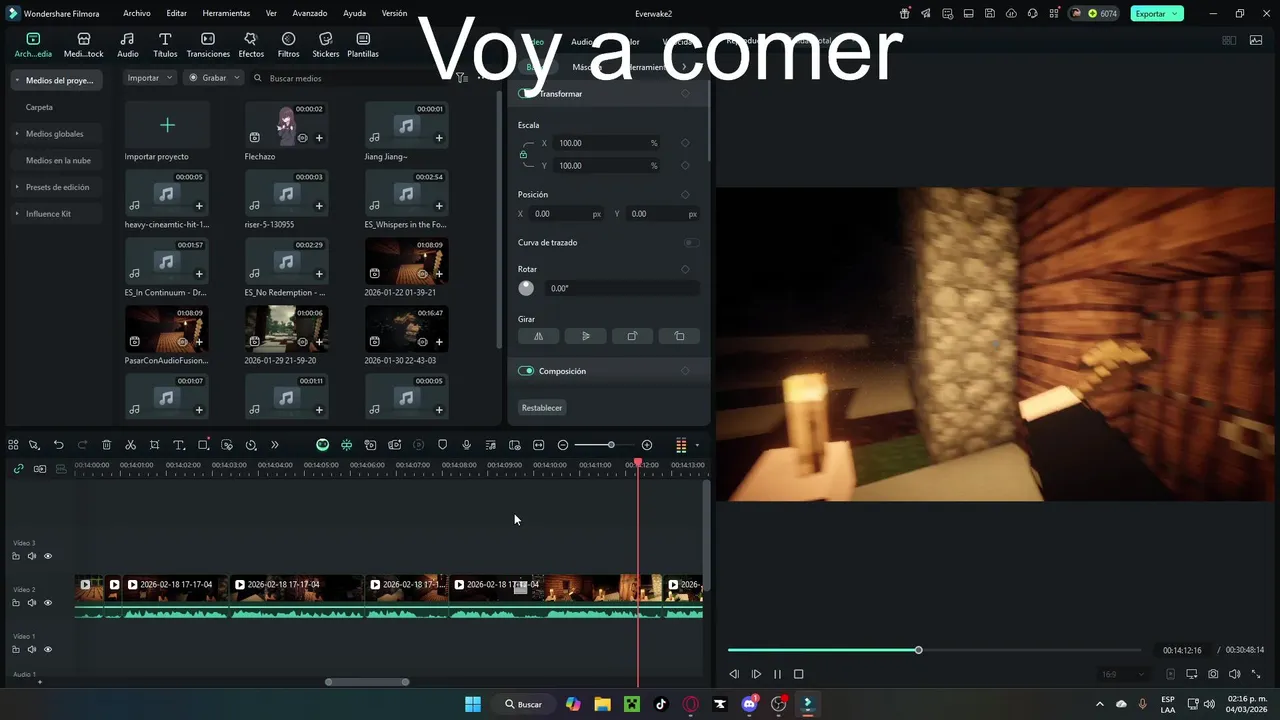Click the marker shield icon in timeline toolbar
The height and width of the screenshot is (720, 1280).
pyautogui.click(x=442, y=445)
